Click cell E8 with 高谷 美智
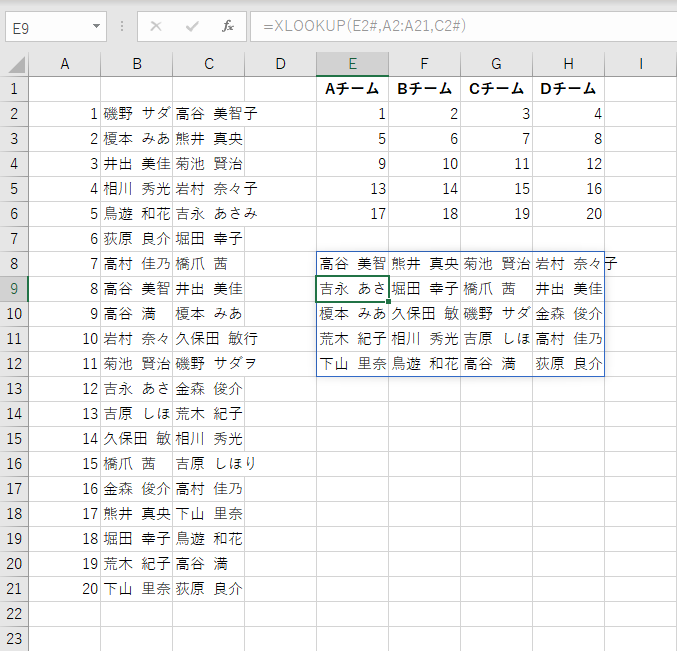 coord(352,264)
